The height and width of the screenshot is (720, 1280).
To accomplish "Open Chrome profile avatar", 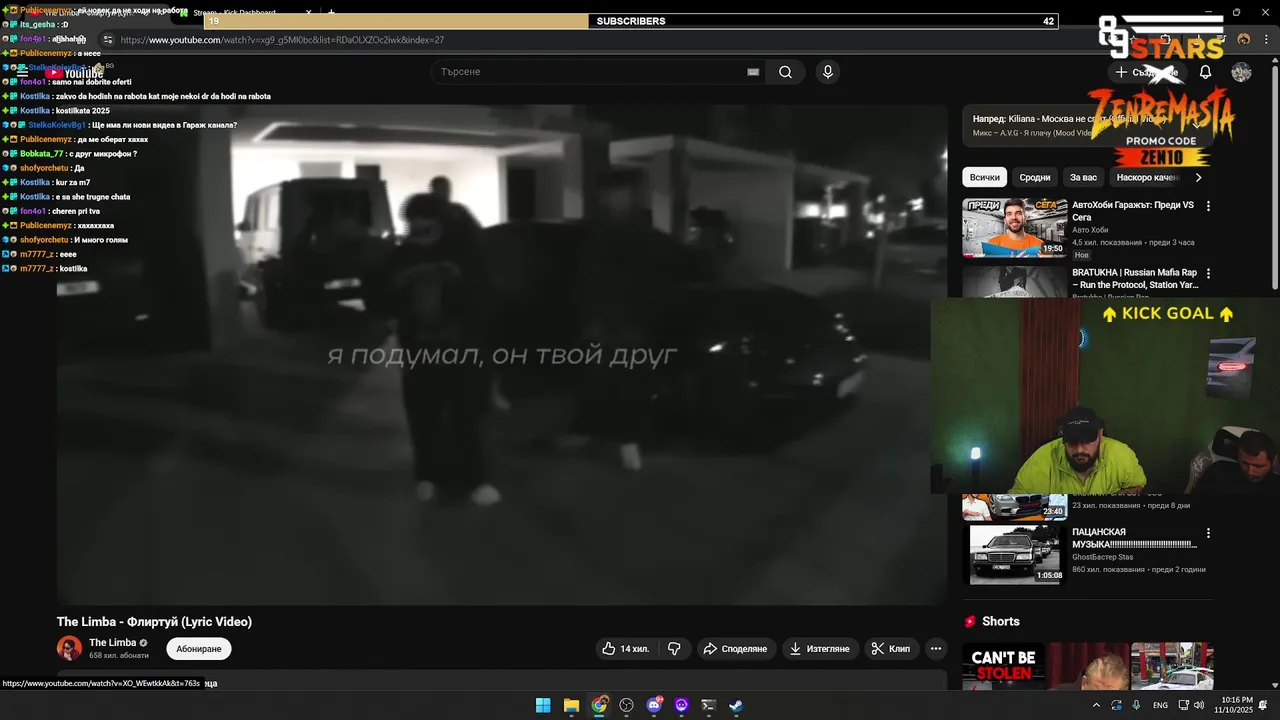I will point(1243,40).
